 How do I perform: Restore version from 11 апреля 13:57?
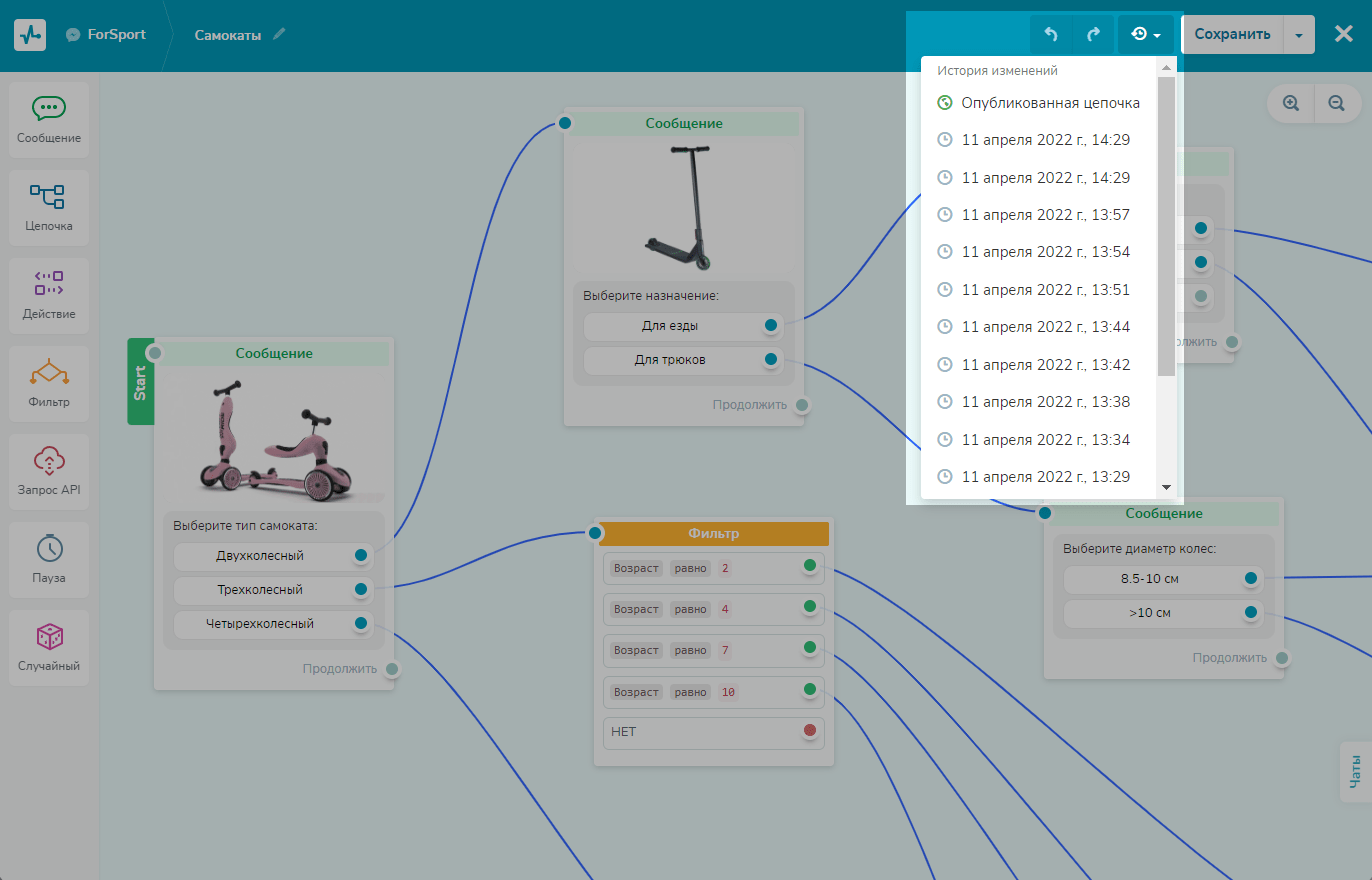[x=1045, y=215]
